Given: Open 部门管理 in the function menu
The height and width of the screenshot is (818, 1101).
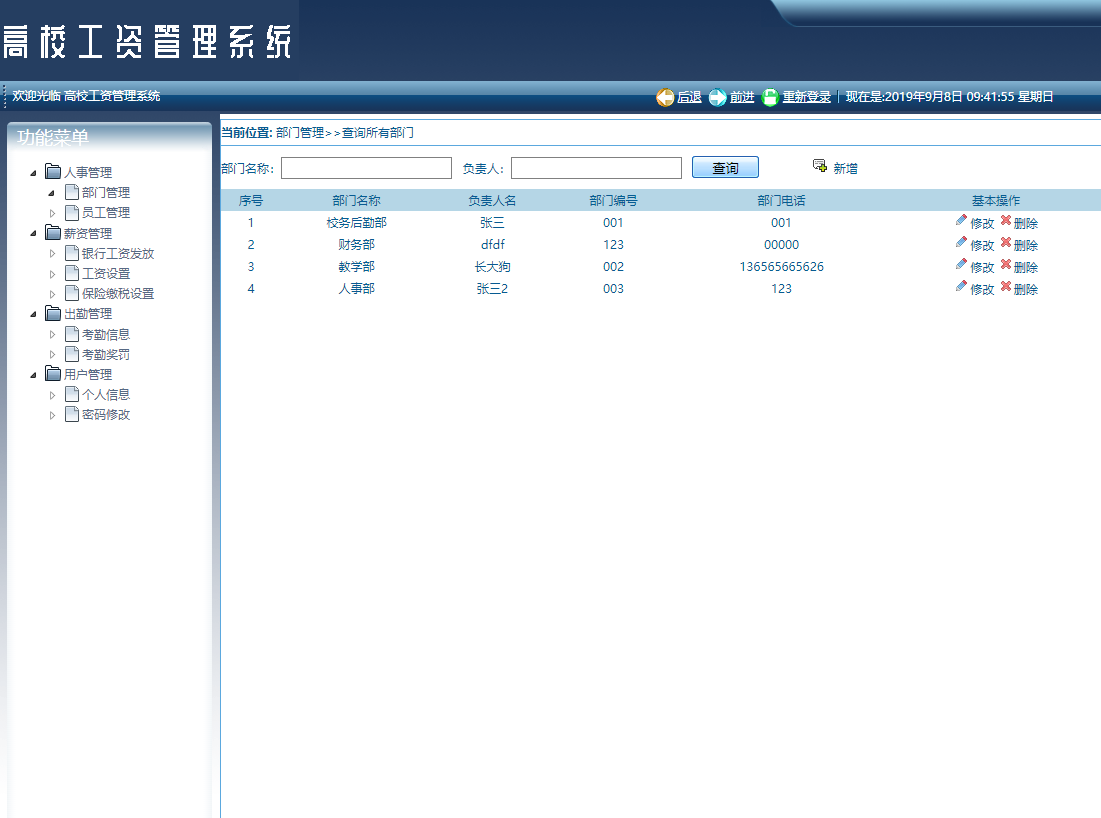Looking at the screenshot, I should (x=106, y=192).
